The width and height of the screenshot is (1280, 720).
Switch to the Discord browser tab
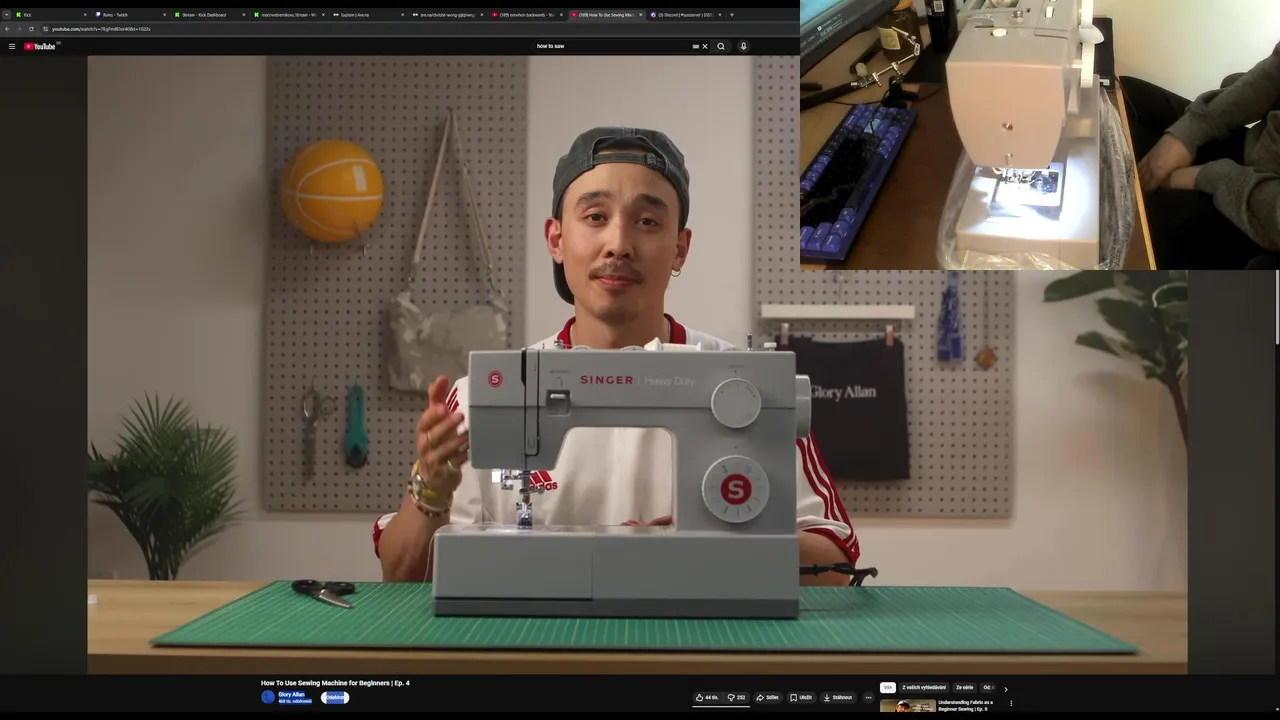(x=685, y=15)
